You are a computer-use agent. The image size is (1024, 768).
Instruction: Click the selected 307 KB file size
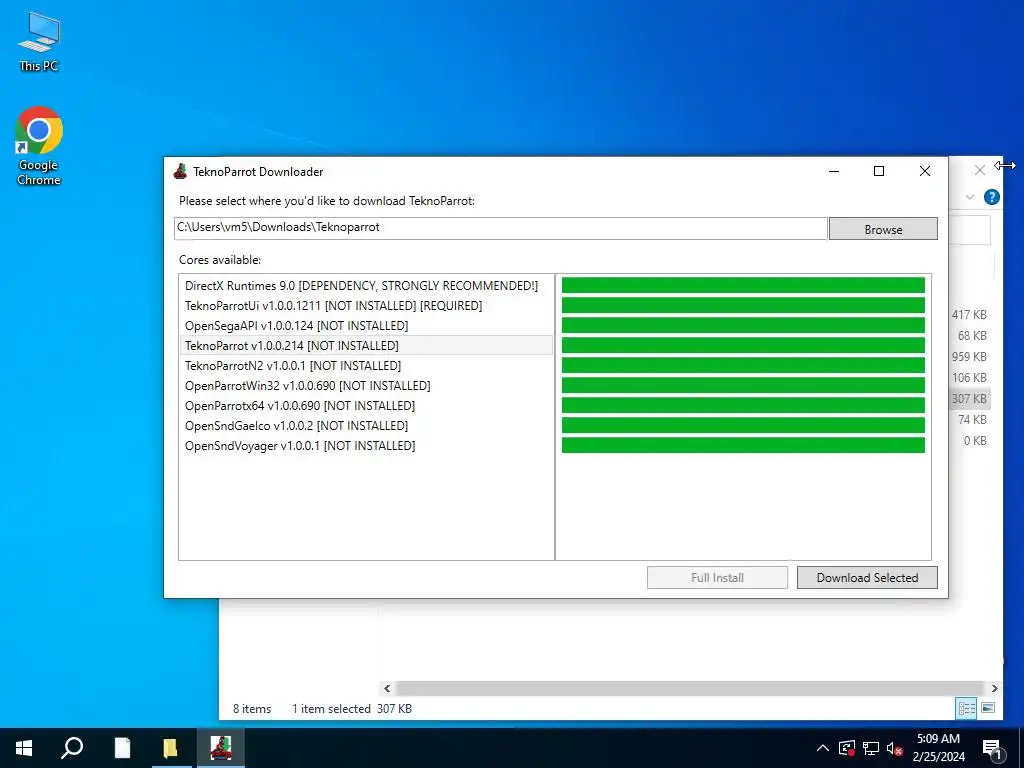tap(969, 398)
